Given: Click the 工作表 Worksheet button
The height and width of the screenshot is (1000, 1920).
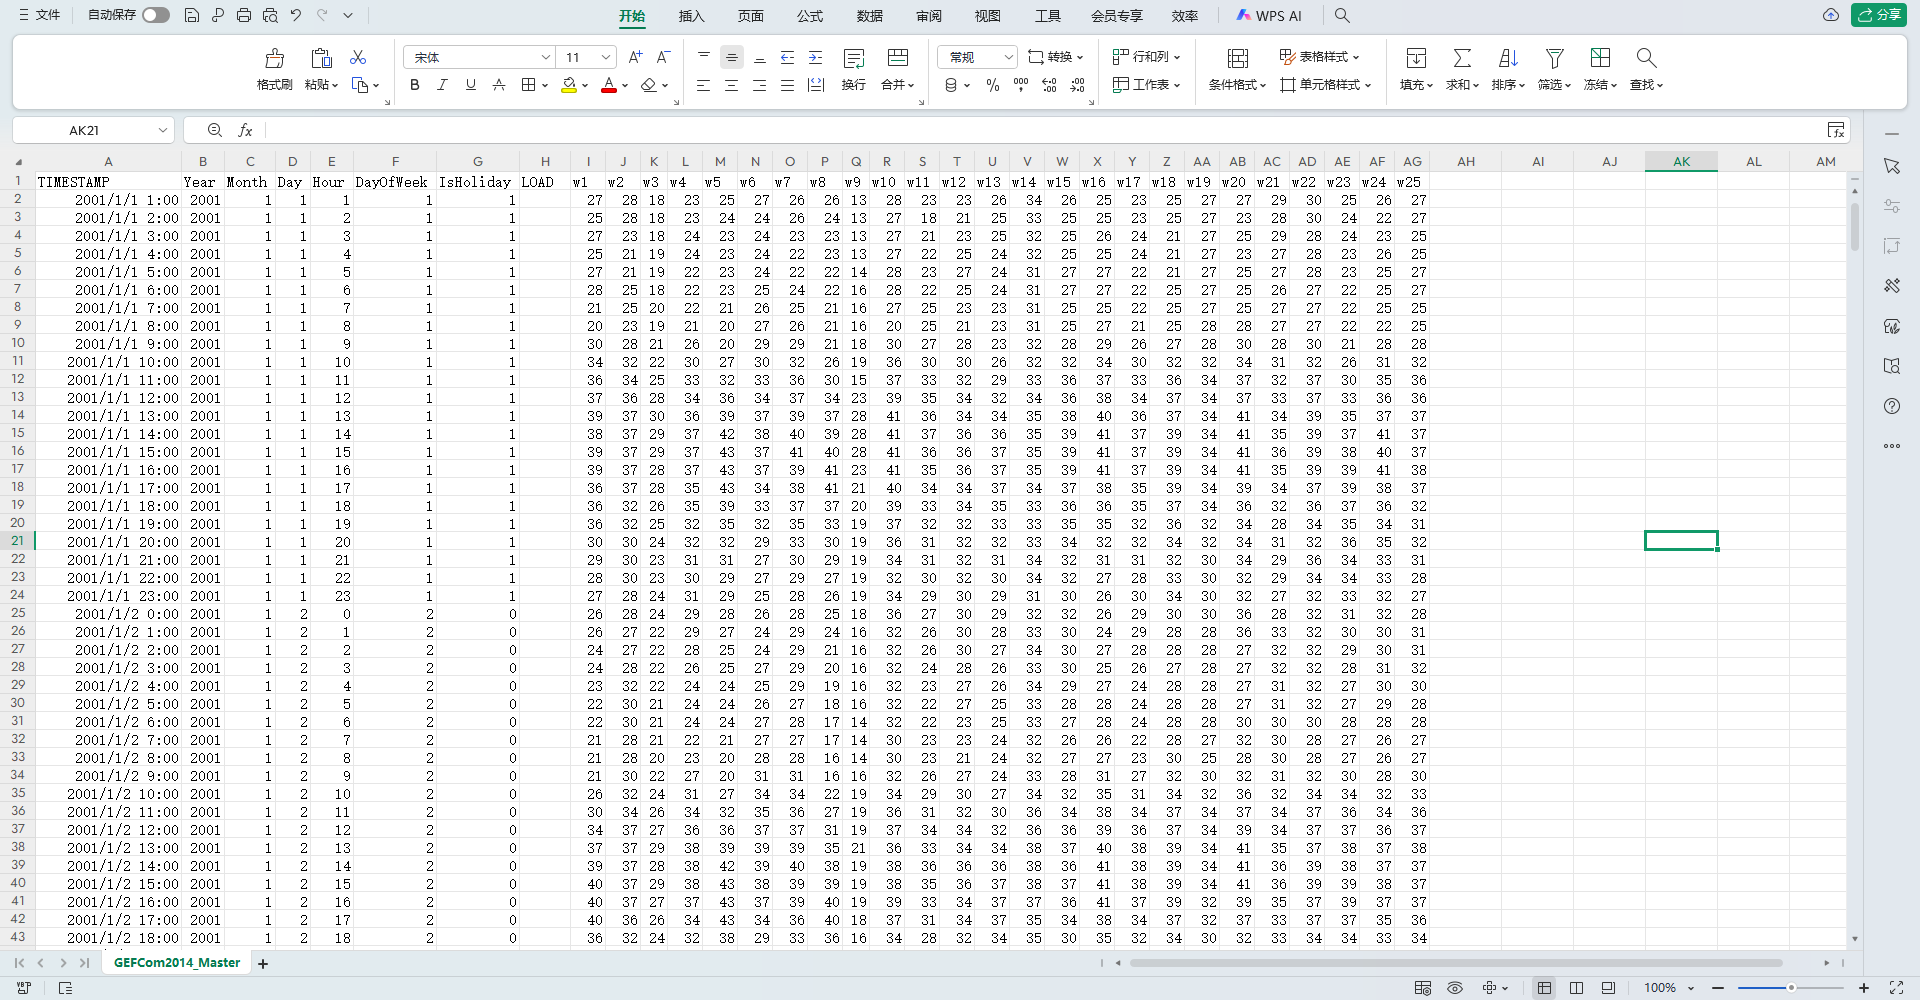Looking at the screenshot, I should (1147, 85).
